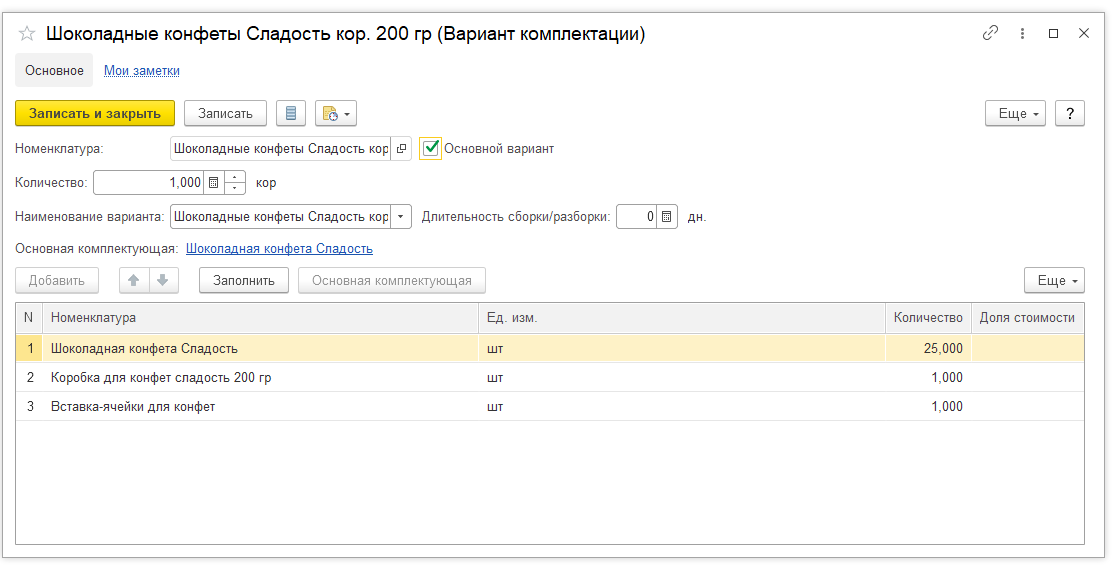The height and width of the screenshot is (583, 1117).
Task: Click the document list icon next to Записать
Action: (291, 113)
